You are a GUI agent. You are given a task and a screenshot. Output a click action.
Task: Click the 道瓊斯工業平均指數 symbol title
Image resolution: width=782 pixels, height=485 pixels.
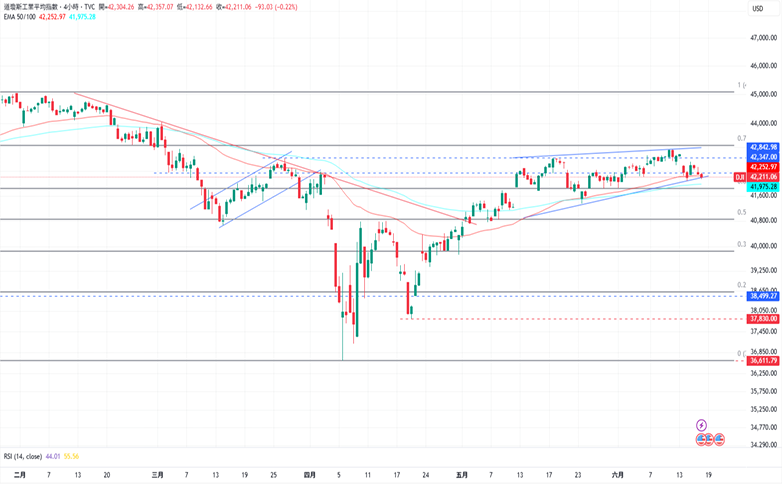coord(32,7)
